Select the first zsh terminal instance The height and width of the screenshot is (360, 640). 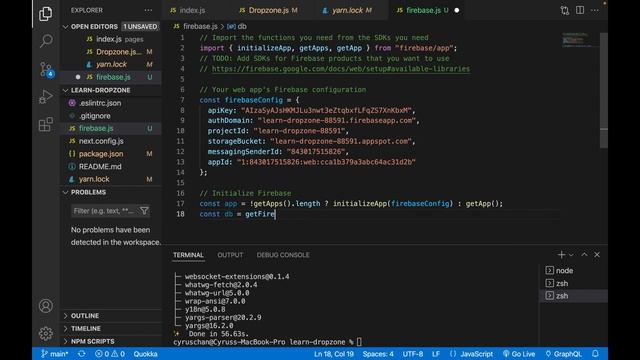pyautogui.click(x=573, y=283)
